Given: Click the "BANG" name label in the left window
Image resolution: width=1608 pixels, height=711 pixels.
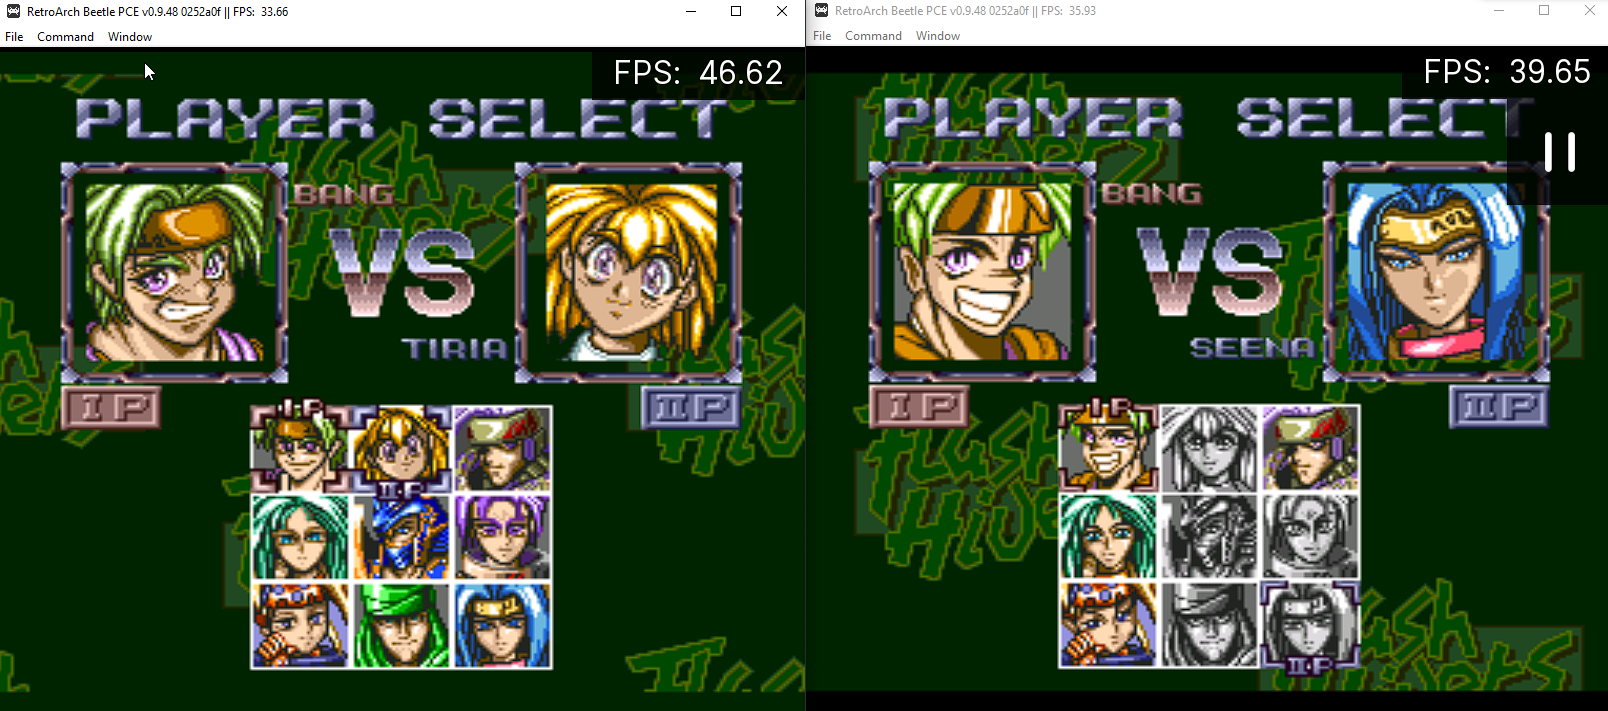Looking at the screenshot, I should tap(344, 194).
